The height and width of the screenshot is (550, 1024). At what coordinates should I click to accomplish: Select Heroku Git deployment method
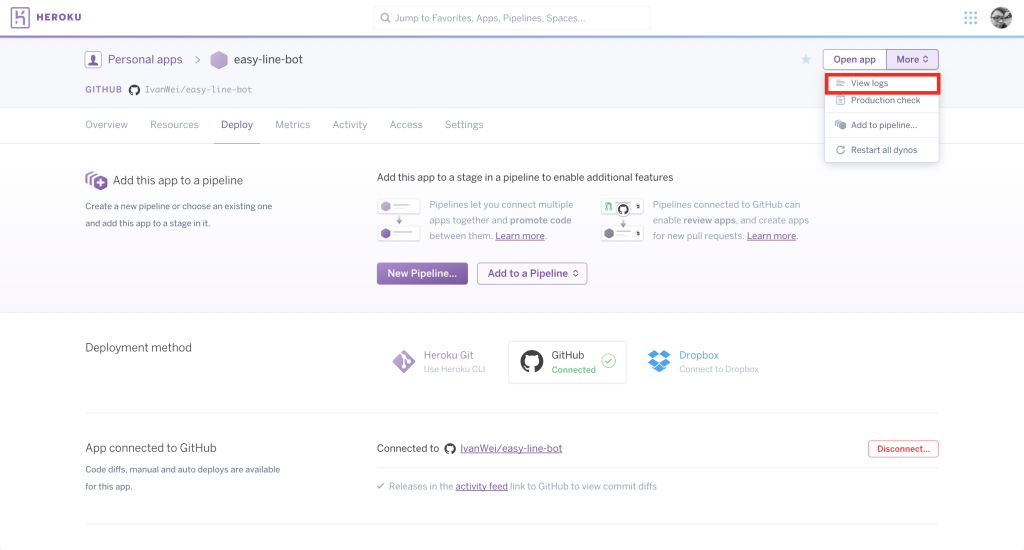pyautogui.click(x=440, y=361)
